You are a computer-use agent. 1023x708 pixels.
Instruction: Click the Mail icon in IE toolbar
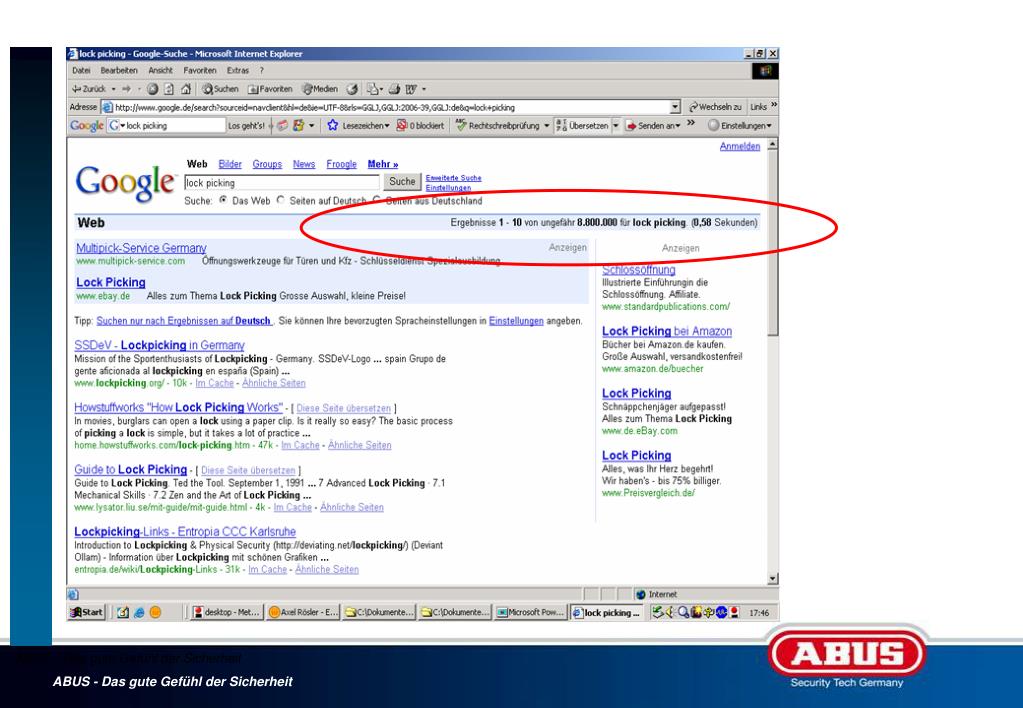point(373,89)
